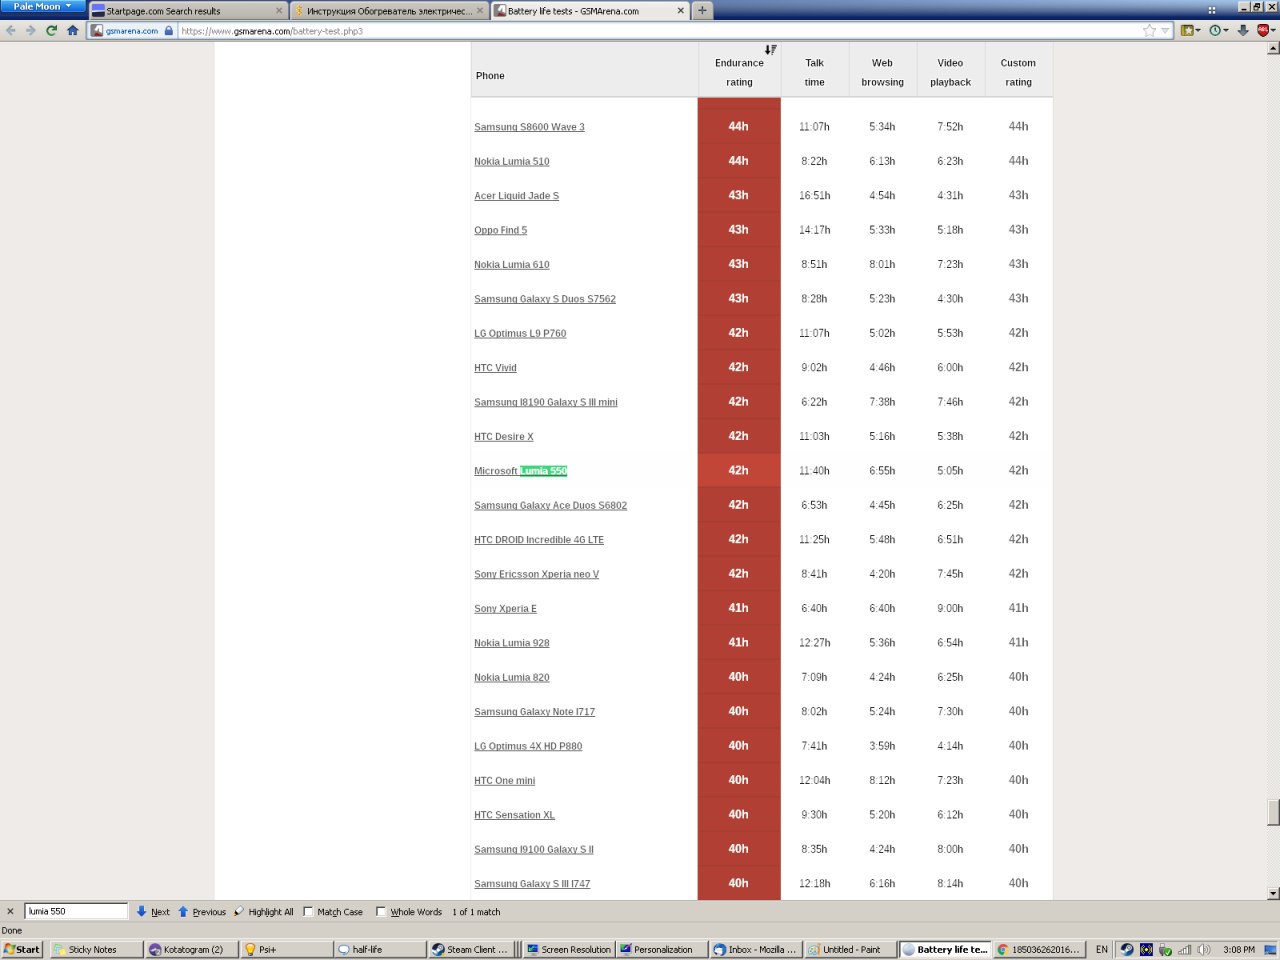Find the Next match
This screenshot has width=1280, height=960.
153,911
